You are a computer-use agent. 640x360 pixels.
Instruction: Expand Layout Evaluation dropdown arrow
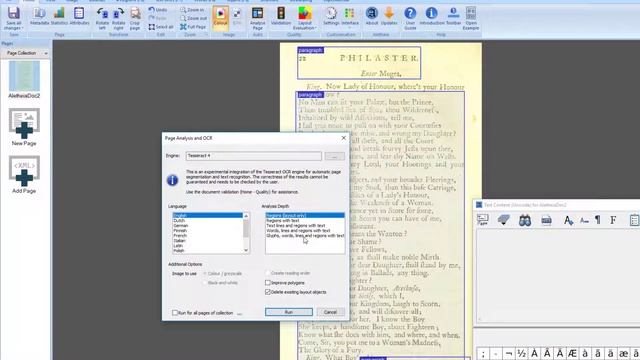pos(316,28)
